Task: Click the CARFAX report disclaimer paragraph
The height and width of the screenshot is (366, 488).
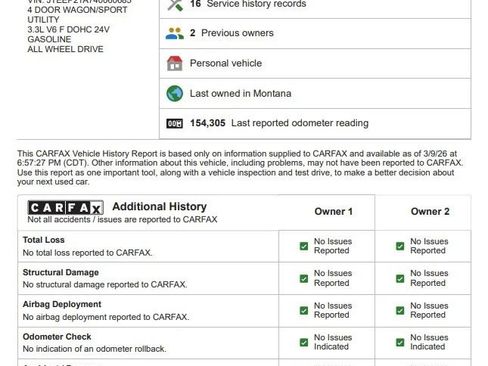Action: pyautogui.click(x=240, y=168)
